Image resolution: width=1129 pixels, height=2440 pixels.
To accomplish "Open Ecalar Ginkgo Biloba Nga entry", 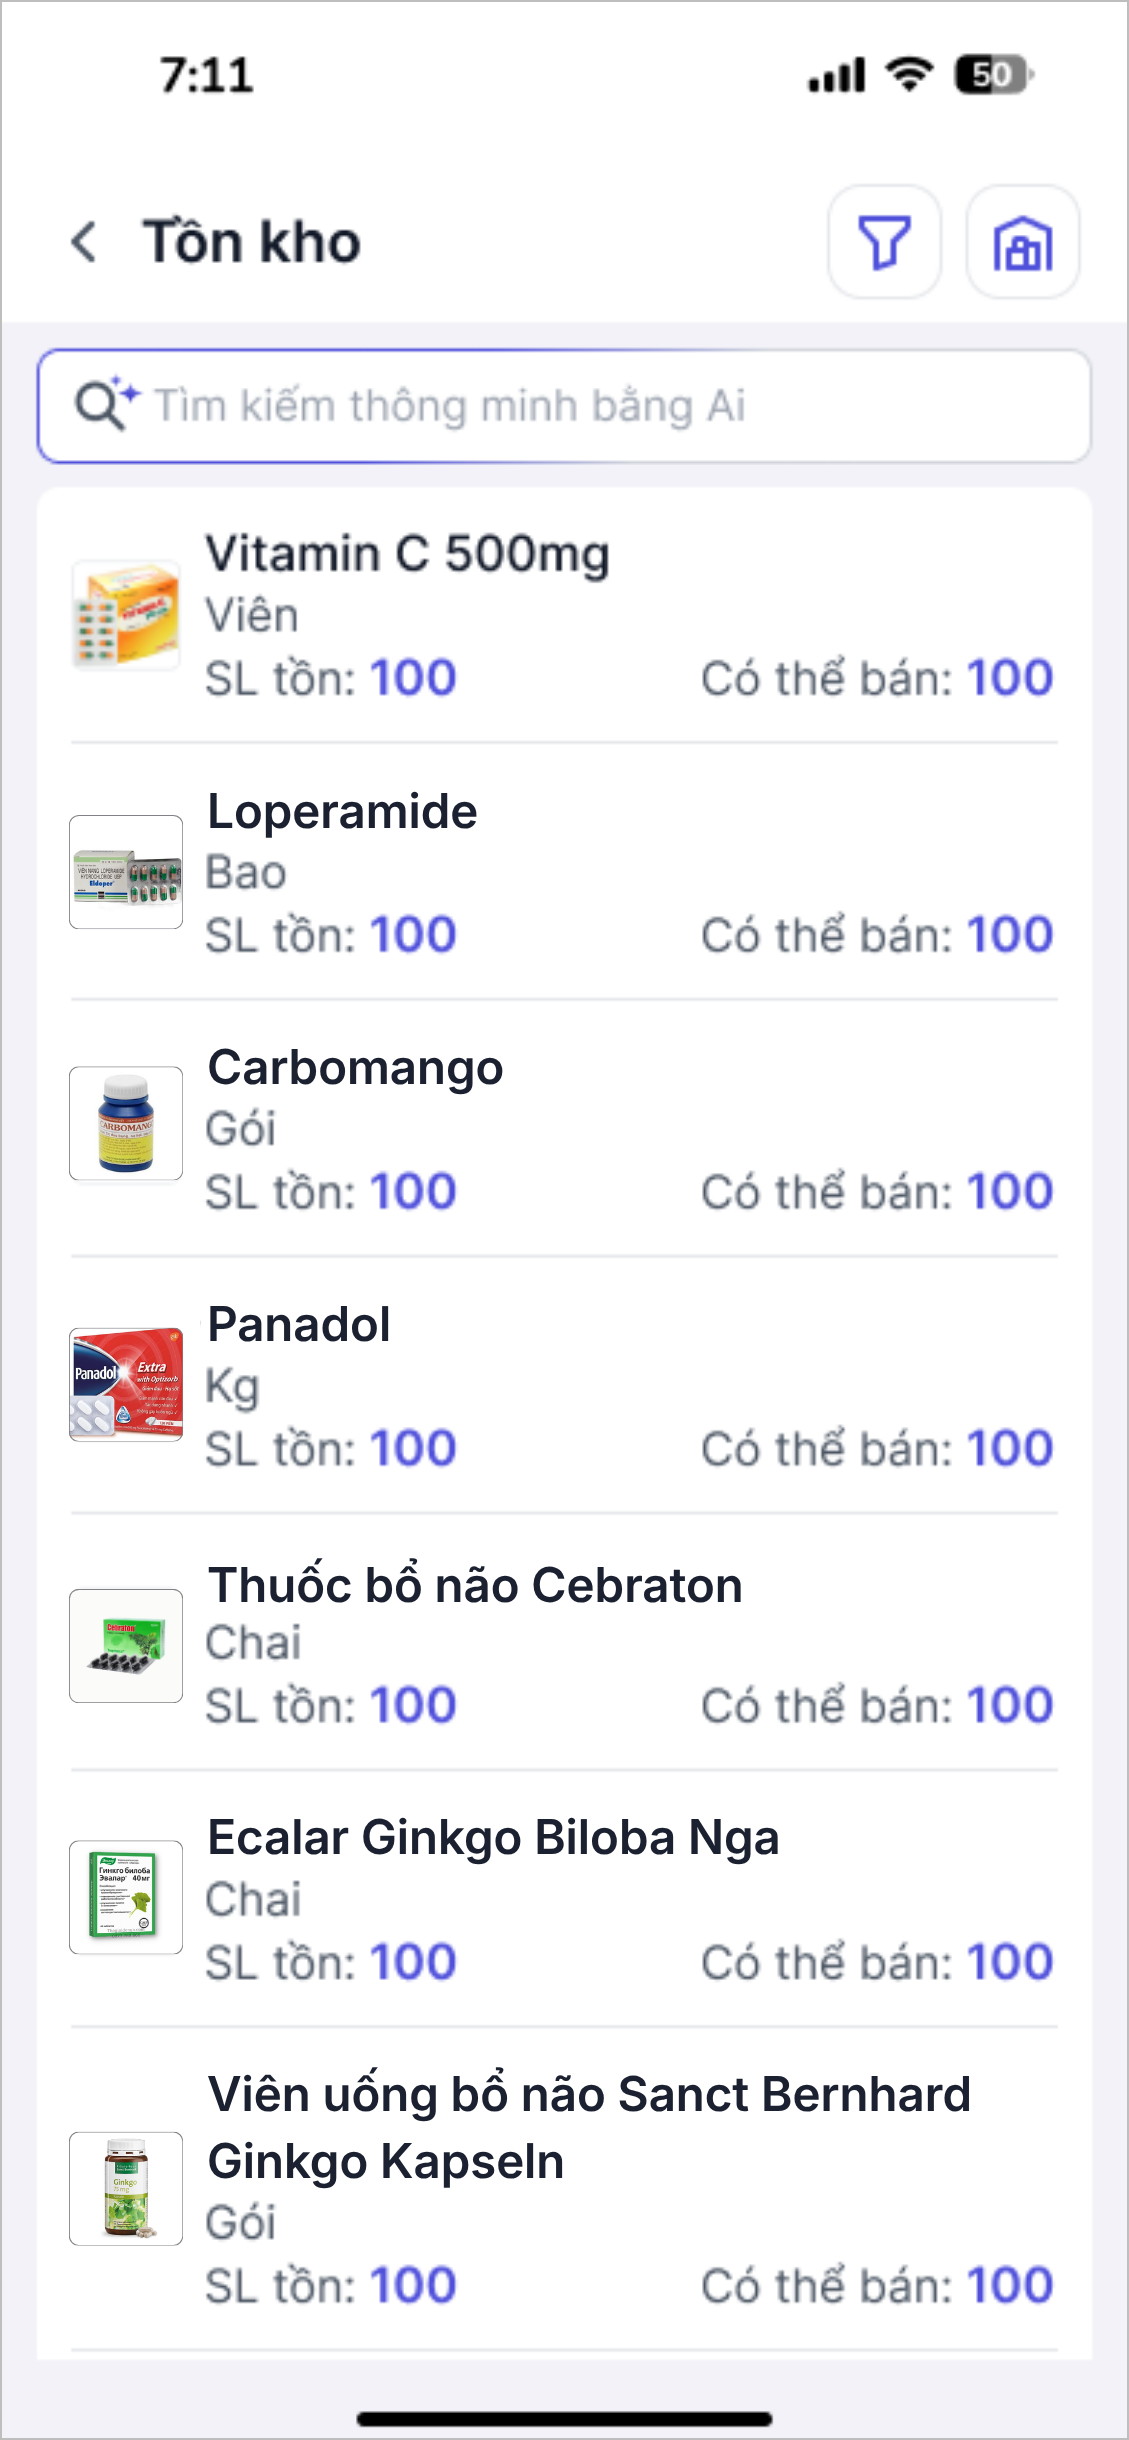I will [493, 1838].
